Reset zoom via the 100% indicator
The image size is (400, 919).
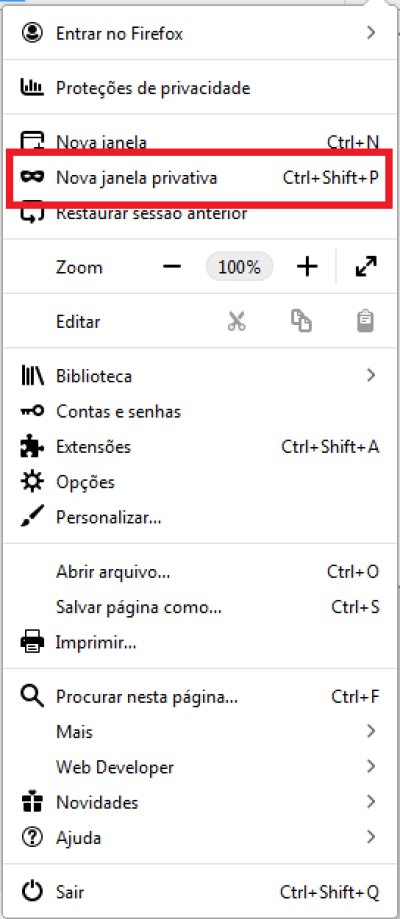(x=239, y=267)
